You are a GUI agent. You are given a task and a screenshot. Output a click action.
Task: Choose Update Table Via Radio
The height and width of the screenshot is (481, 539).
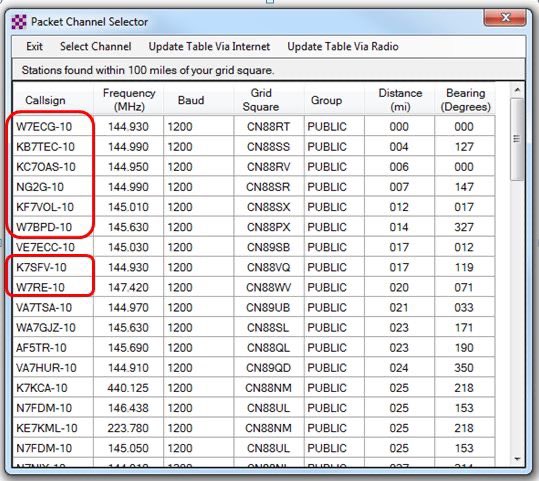[x=343, y=46]
